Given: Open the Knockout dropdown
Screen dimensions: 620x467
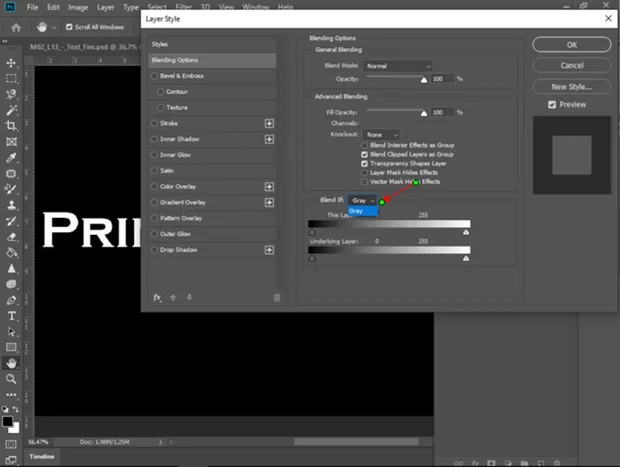Looking at the screenshot, I should pos(381,134).
